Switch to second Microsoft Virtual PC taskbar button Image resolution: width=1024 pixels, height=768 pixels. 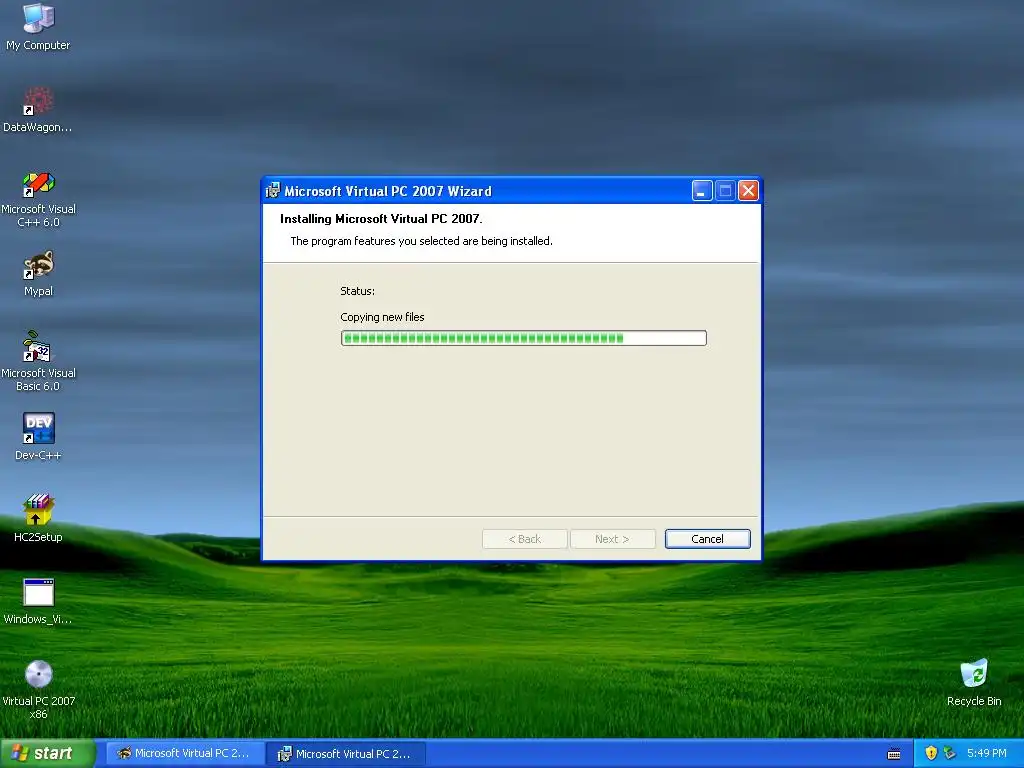(346, 754)
